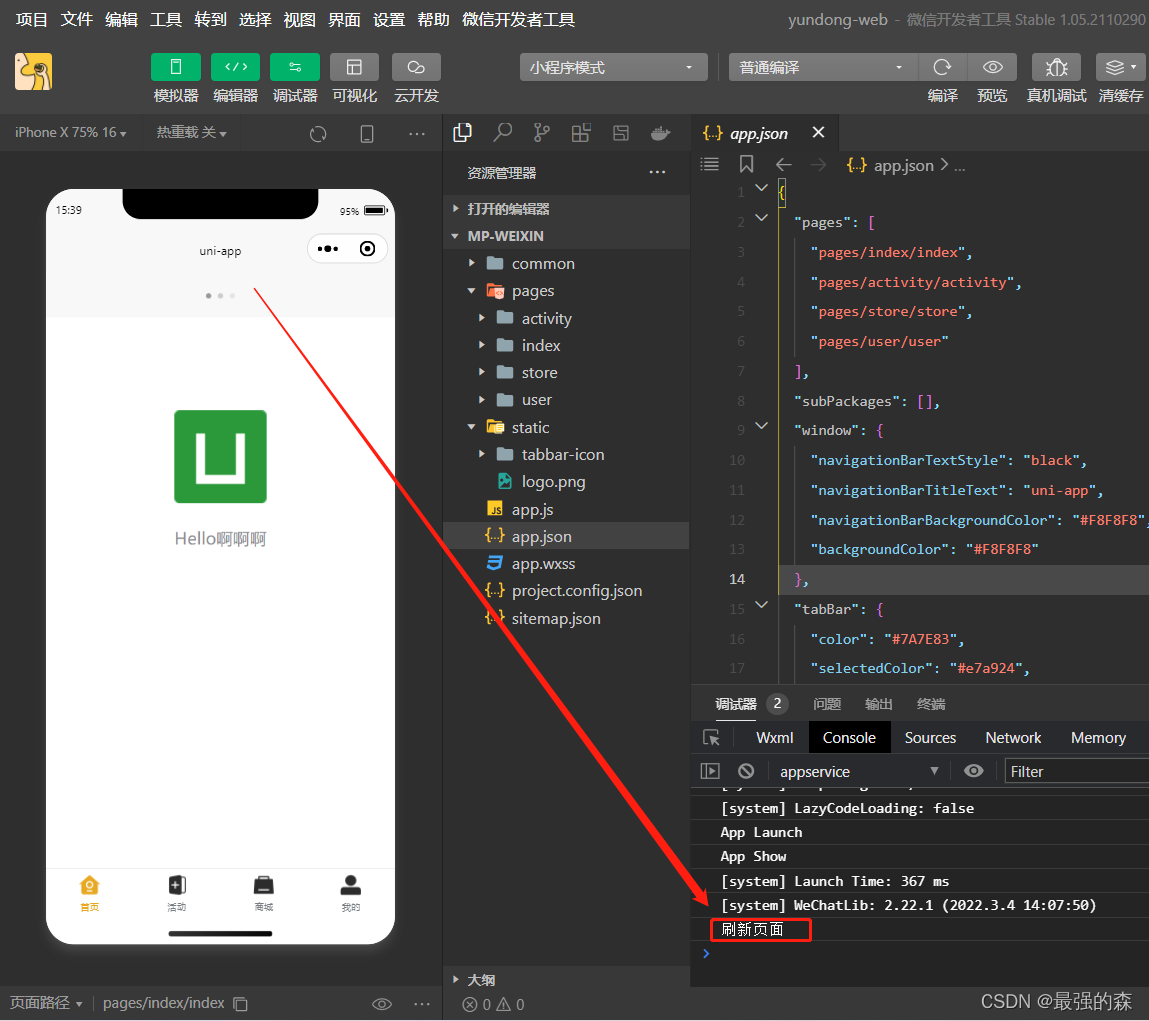The image size is (1149, 1021).
Task: Expand the 打开的编辑器 section
Action: coord(566,209)
